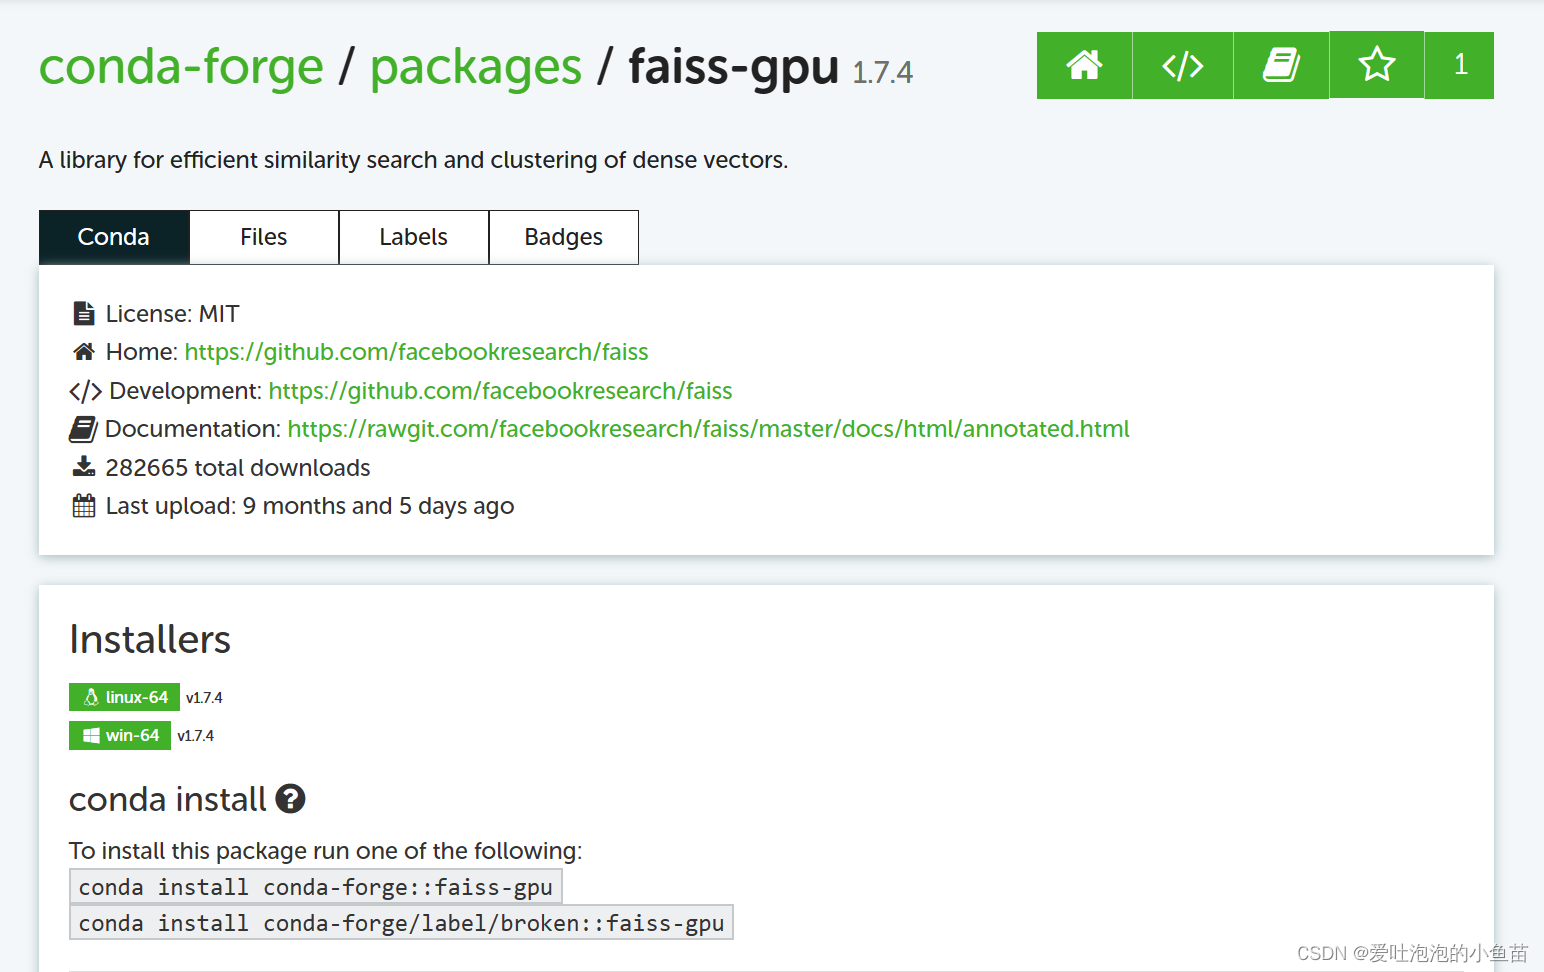Image resolution: width=1544 pixels, height=972 pixels.
Task: View the favorites count button showing 1
Action: click(x=1459, y=65)
